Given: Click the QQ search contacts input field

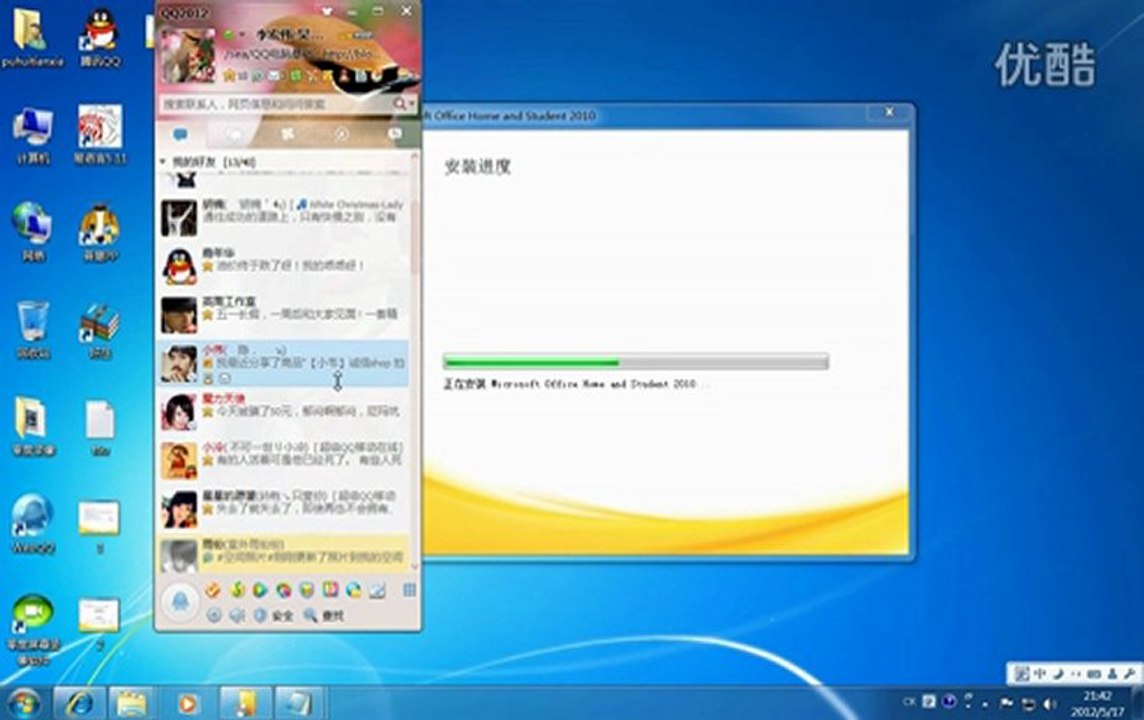Looking at the screenshot, I should coord(276,104).
